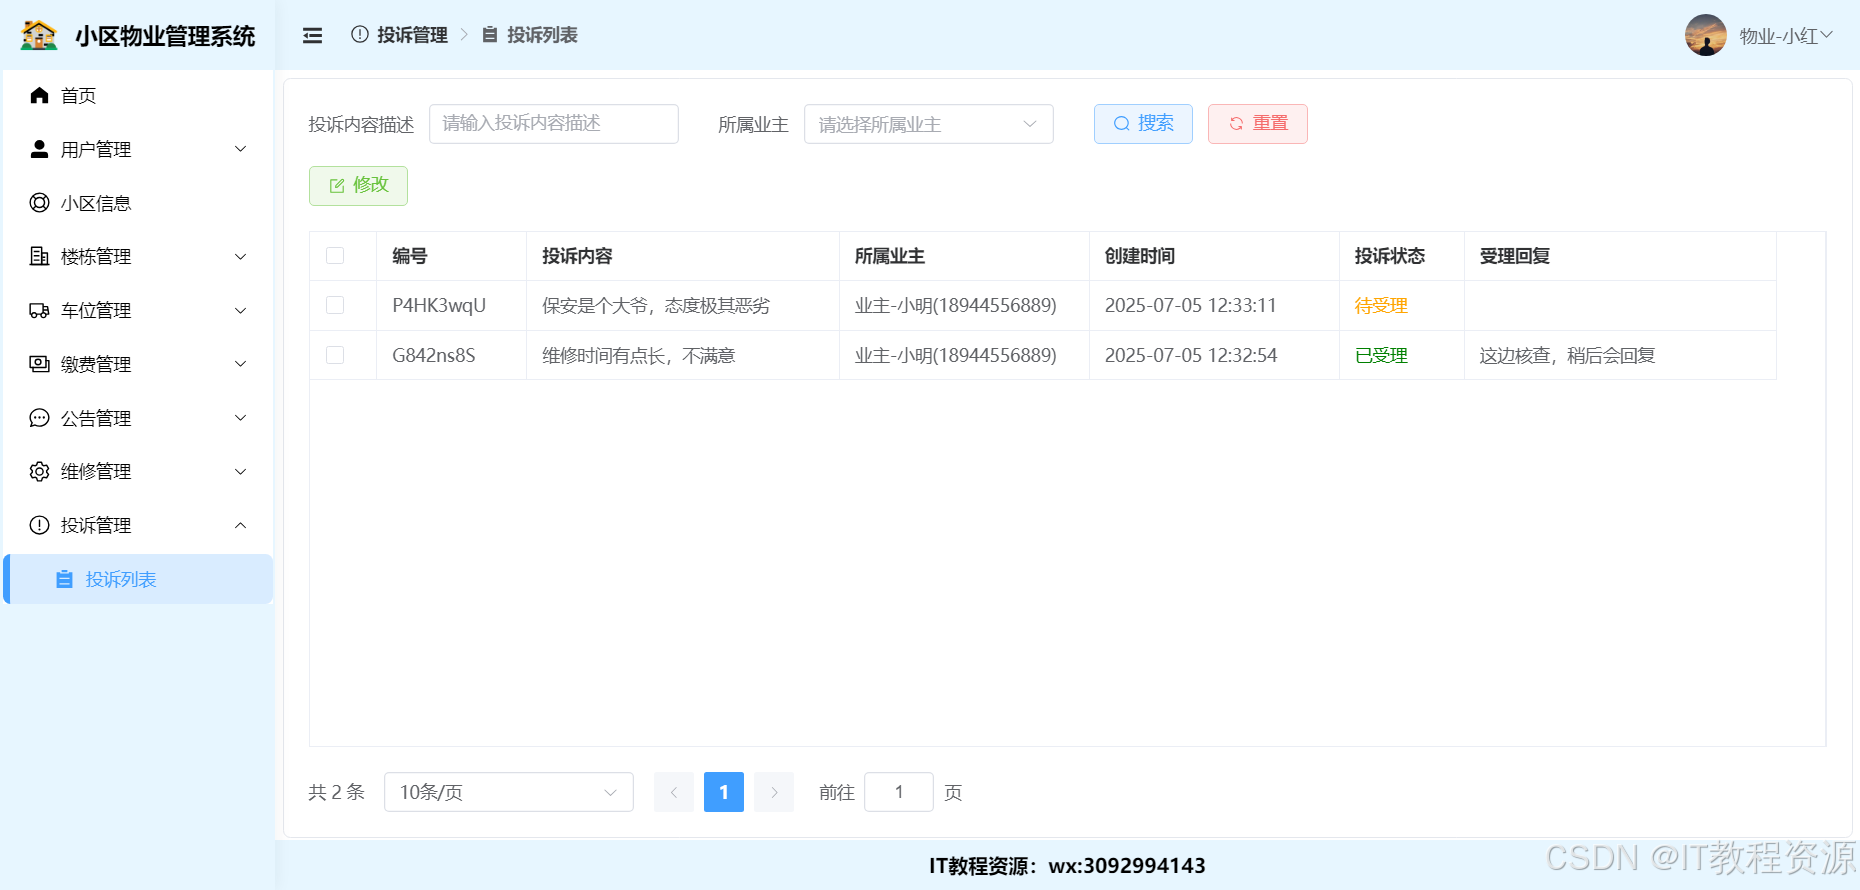Click the 小区信息 lifebuoy icon
This screenshot has height=890, width=1860.
[x=39, y=203]
